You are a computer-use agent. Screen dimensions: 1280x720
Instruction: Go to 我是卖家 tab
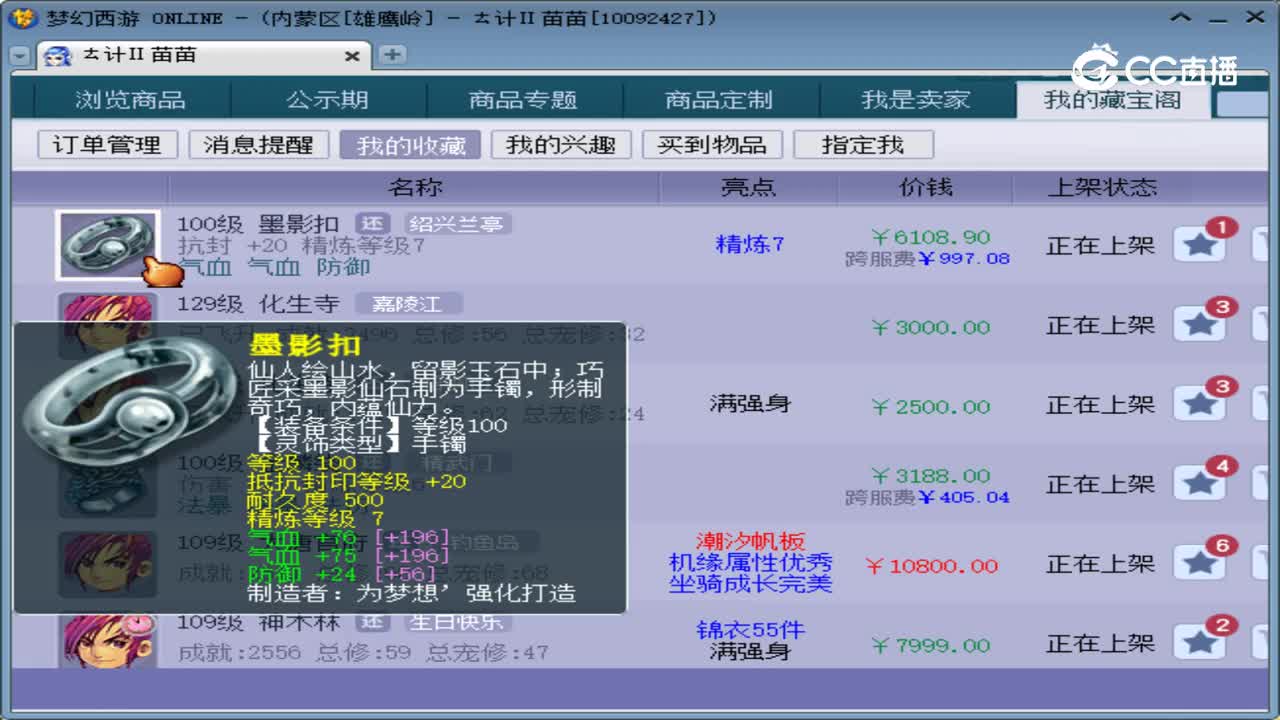916,100
